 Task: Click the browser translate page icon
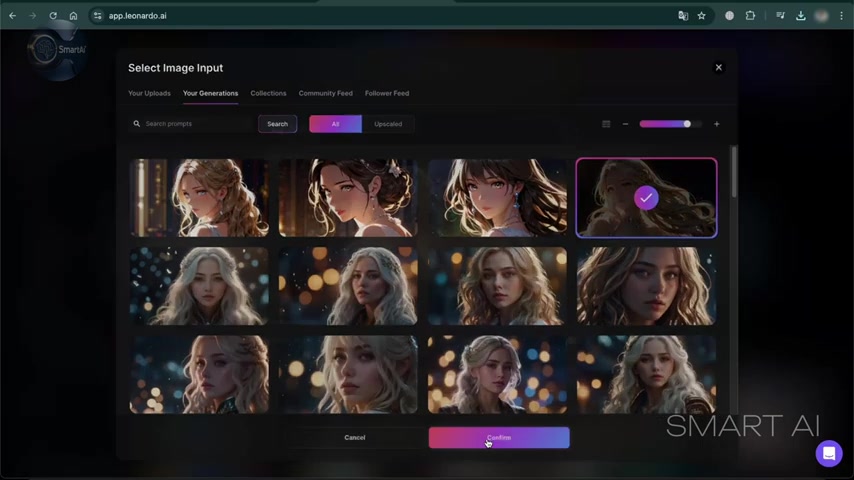(x=683, y=16)
